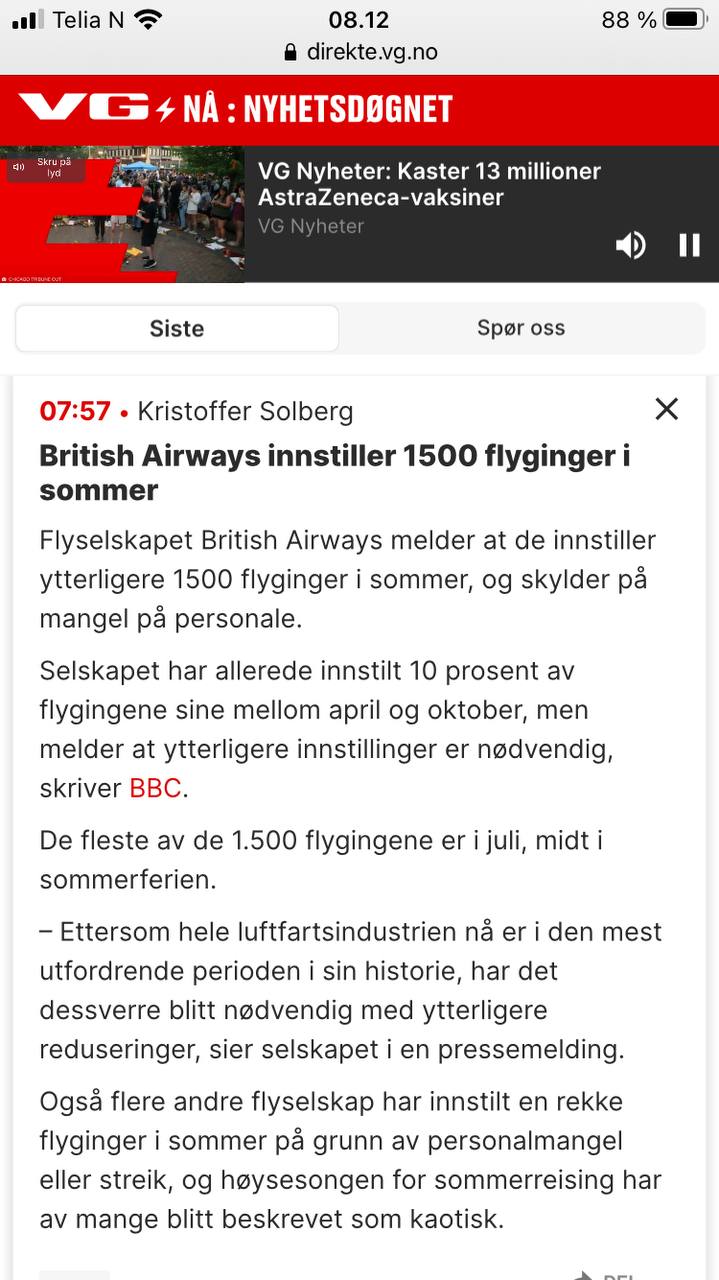Click the padlock icon beside URL
The image size is (719, 1280).
(291, 52)
